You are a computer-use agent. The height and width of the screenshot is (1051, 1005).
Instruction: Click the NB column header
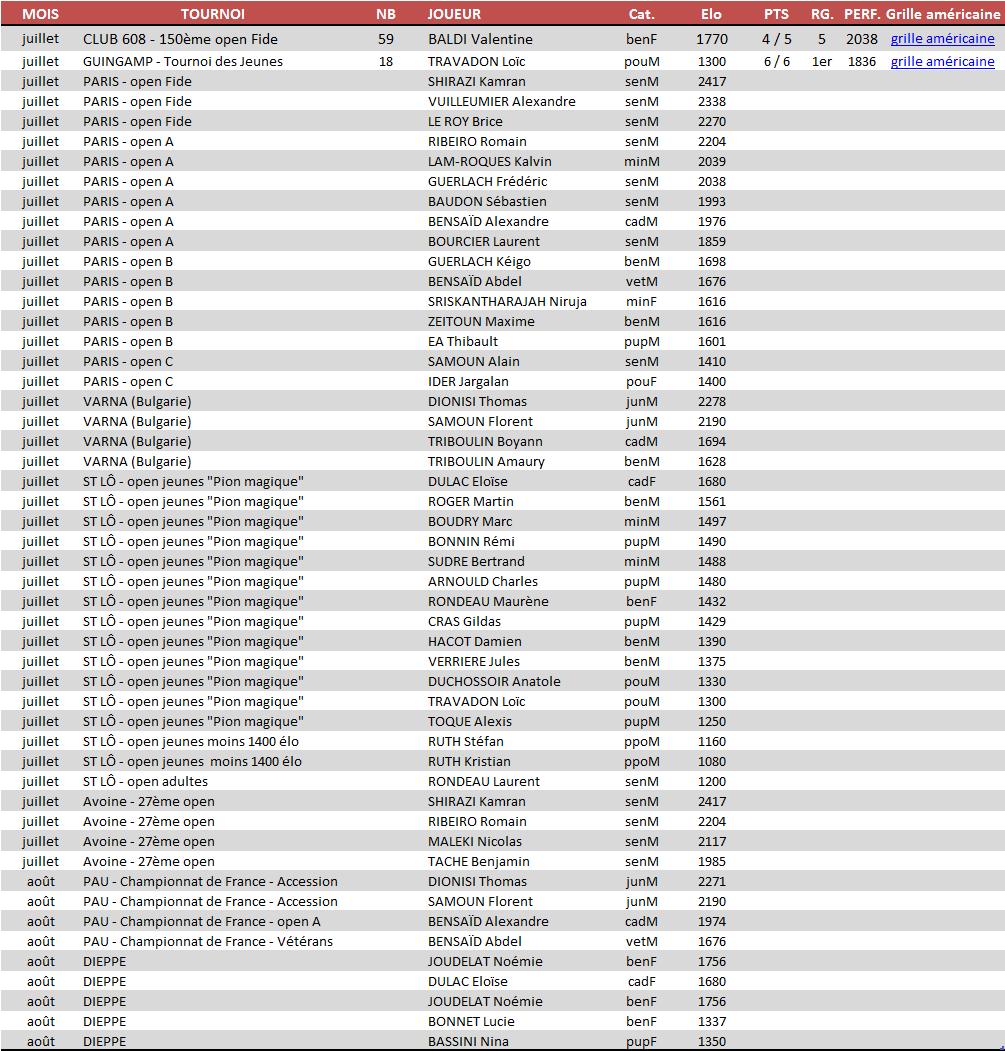tap(385, 14)
